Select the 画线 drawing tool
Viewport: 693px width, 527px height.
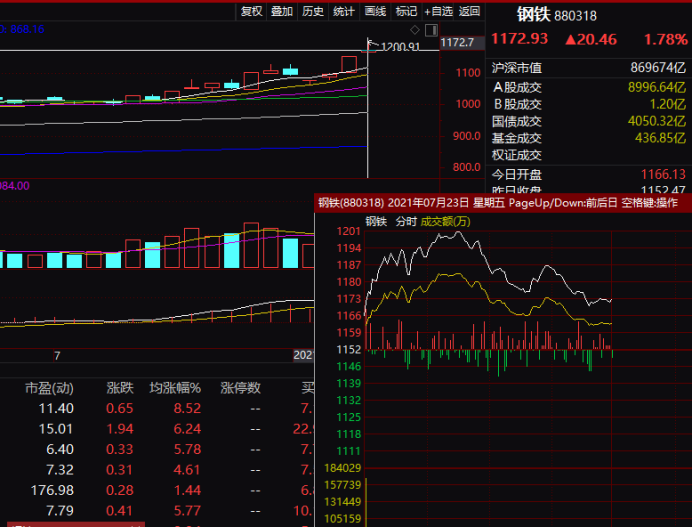(x=375, y=11)
